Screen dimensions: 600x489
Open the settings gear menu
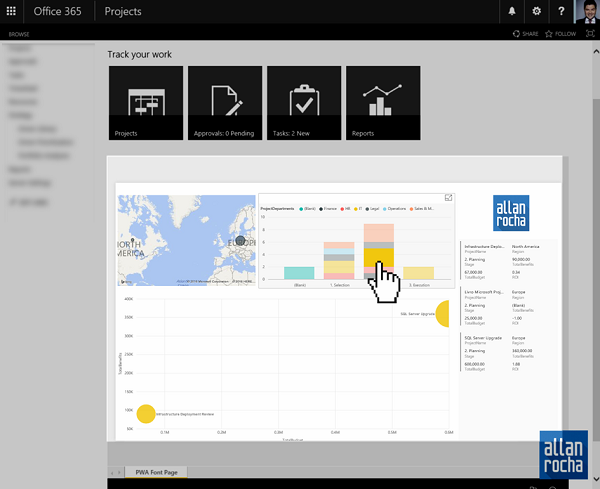click(537, 12)
